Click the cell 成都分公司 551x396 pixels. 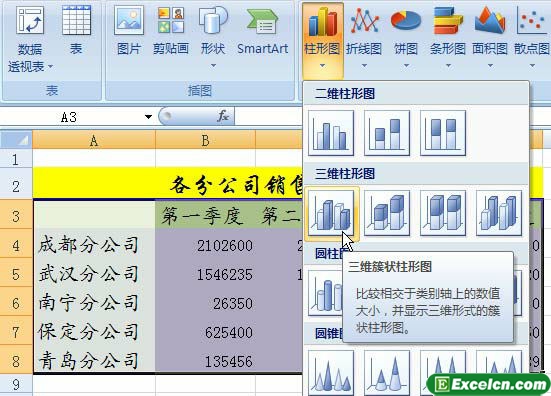[x=94, y=244]
